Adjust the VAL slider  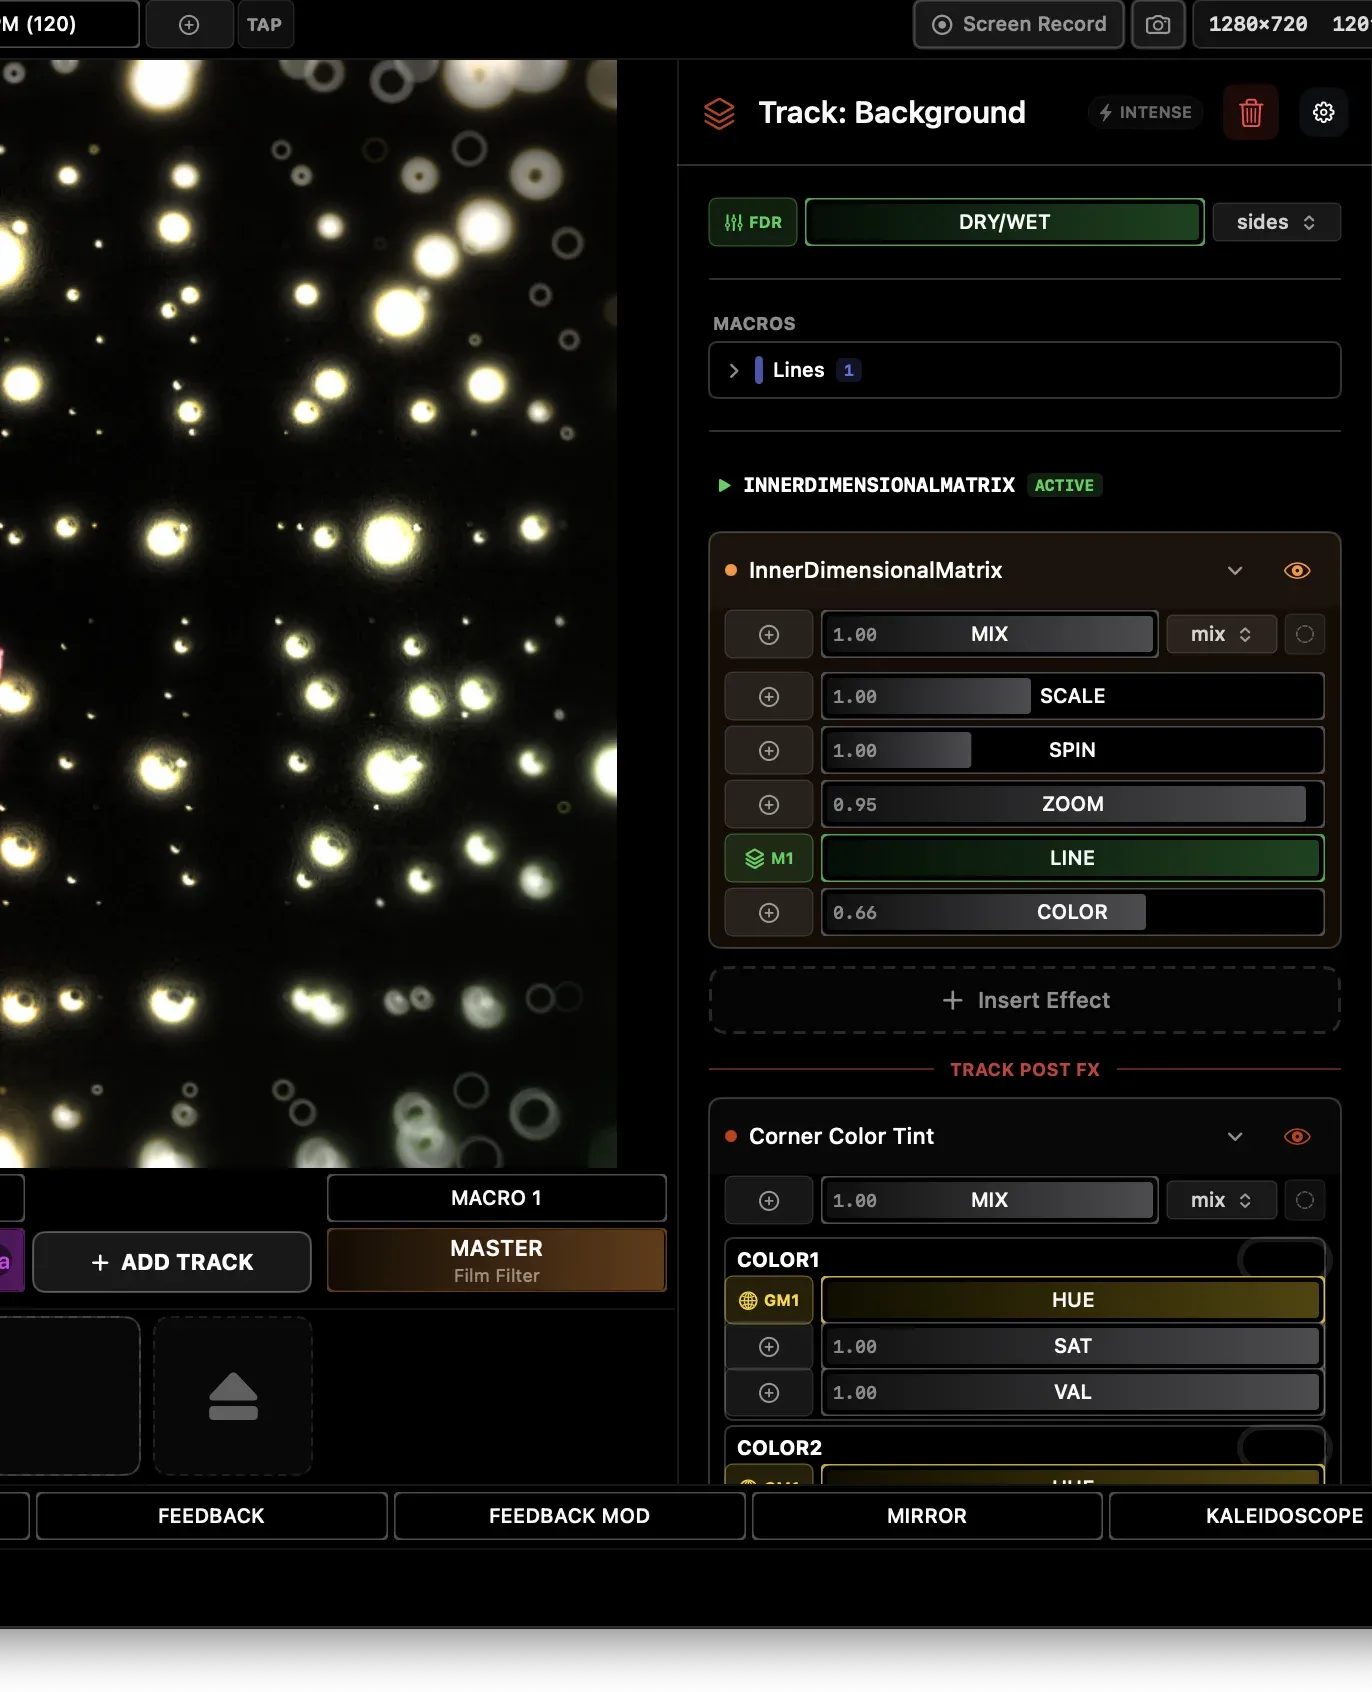(1073, 1392)
